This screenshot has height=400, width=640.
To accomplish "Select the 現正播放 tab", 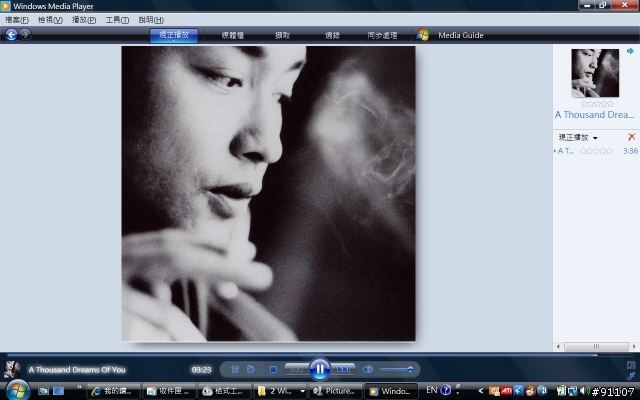I will coord(174,35).
